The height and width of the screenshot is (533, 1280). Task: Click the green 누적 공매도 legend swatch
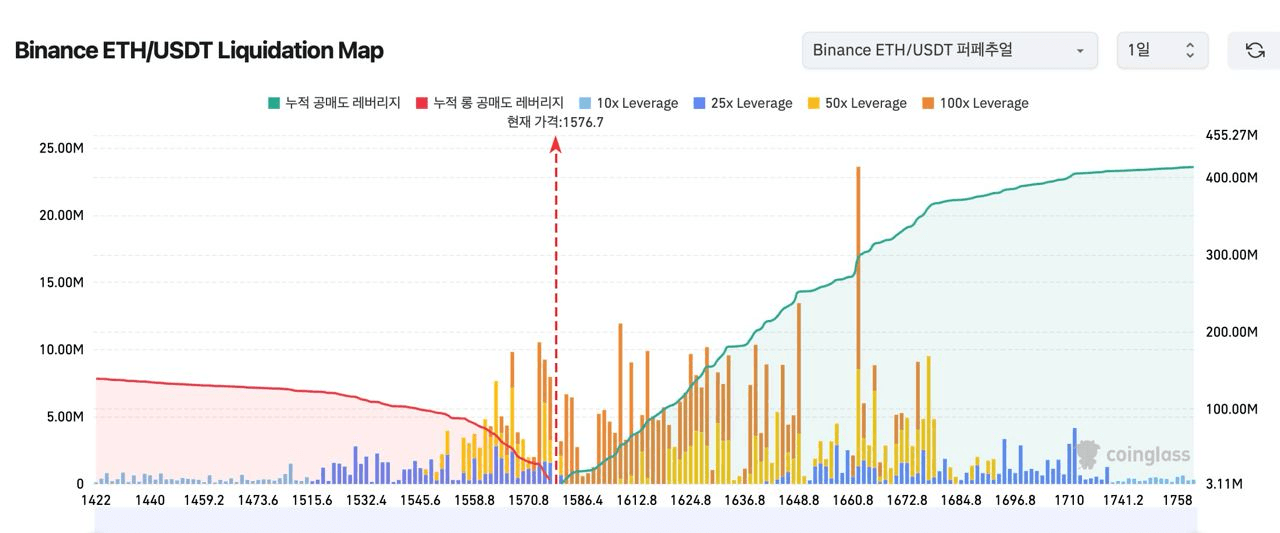(273, 103)
